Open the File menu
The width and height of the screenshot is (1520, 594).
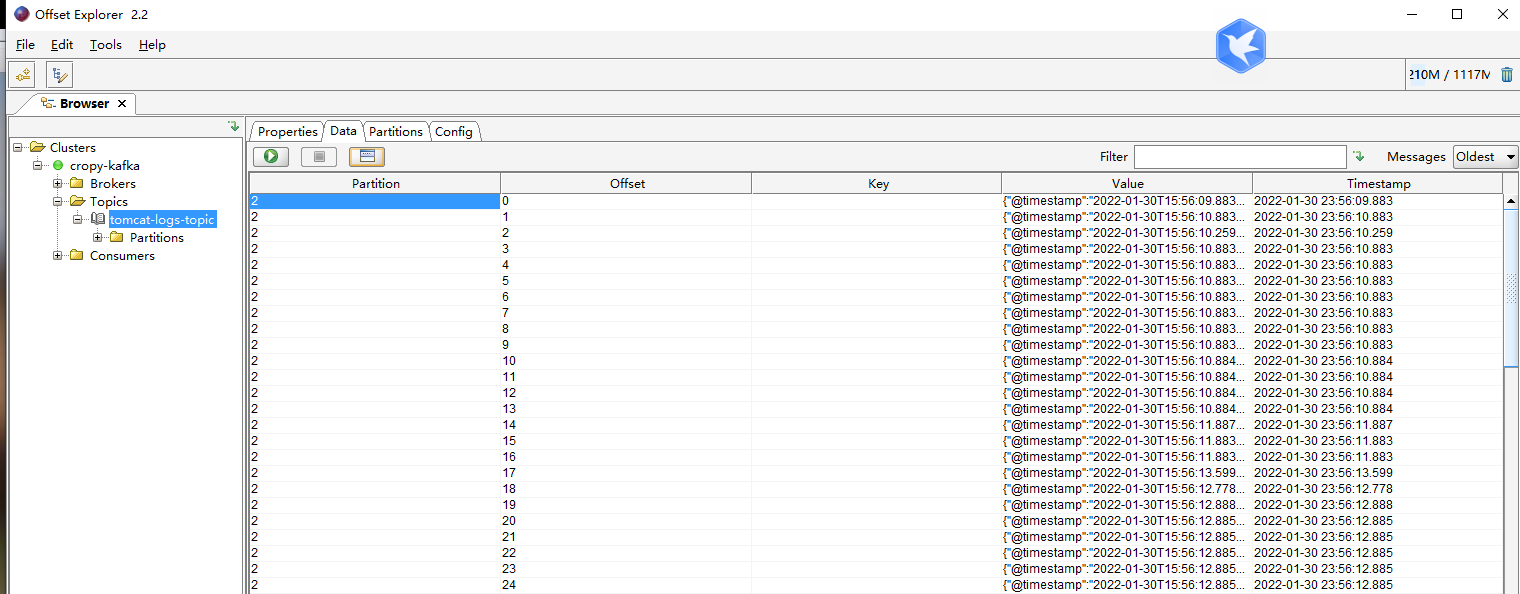25,45
